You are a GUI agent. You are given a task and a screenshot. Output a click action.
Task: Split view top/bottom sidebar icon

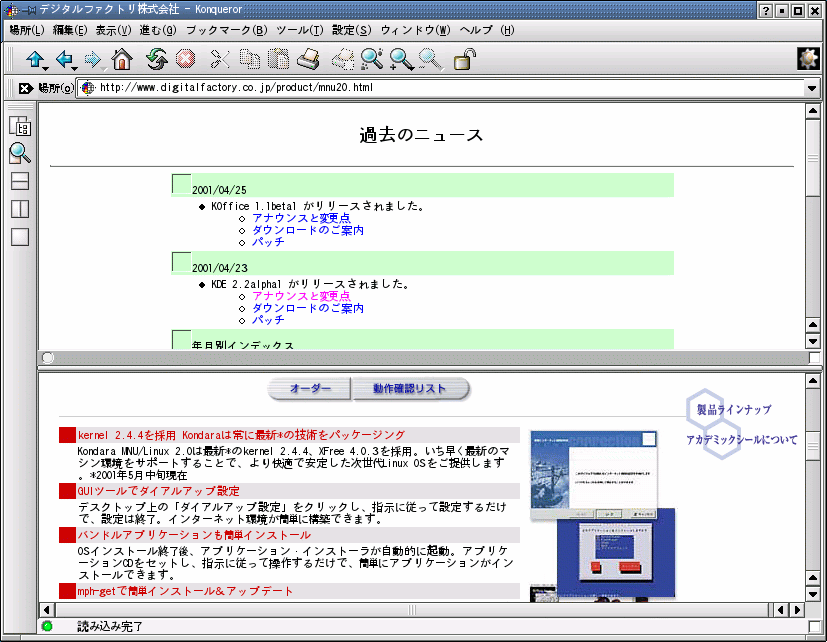[20, 181]
